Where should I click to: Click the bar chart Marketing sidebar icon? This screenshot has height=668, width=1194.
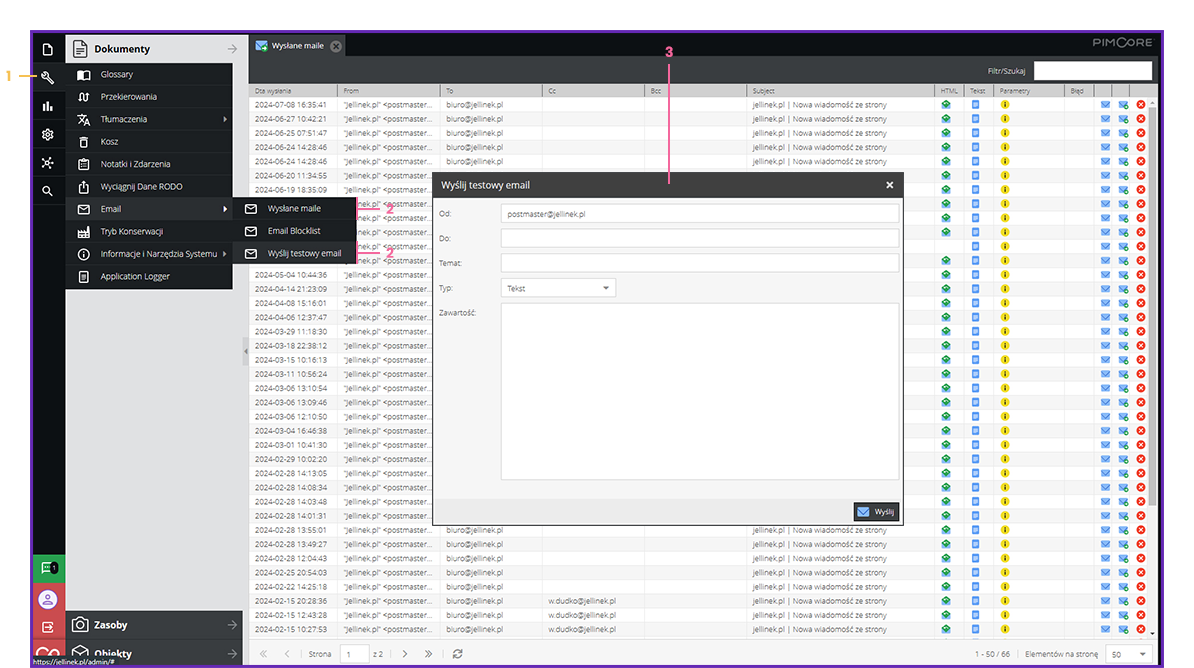tap(48, 106)
